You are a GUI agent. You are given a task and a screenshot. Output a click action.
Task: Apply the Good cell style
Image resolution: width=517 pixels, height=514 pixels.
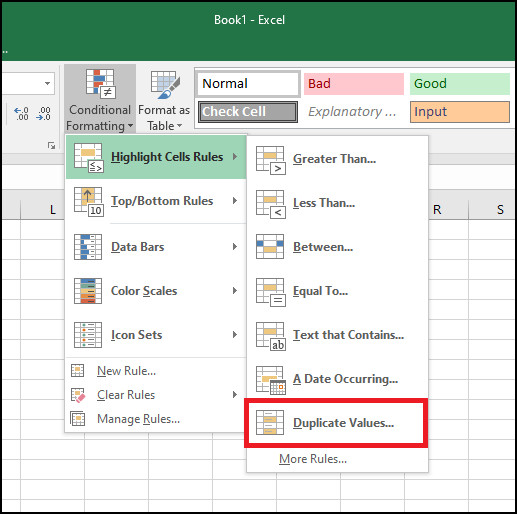460,83
